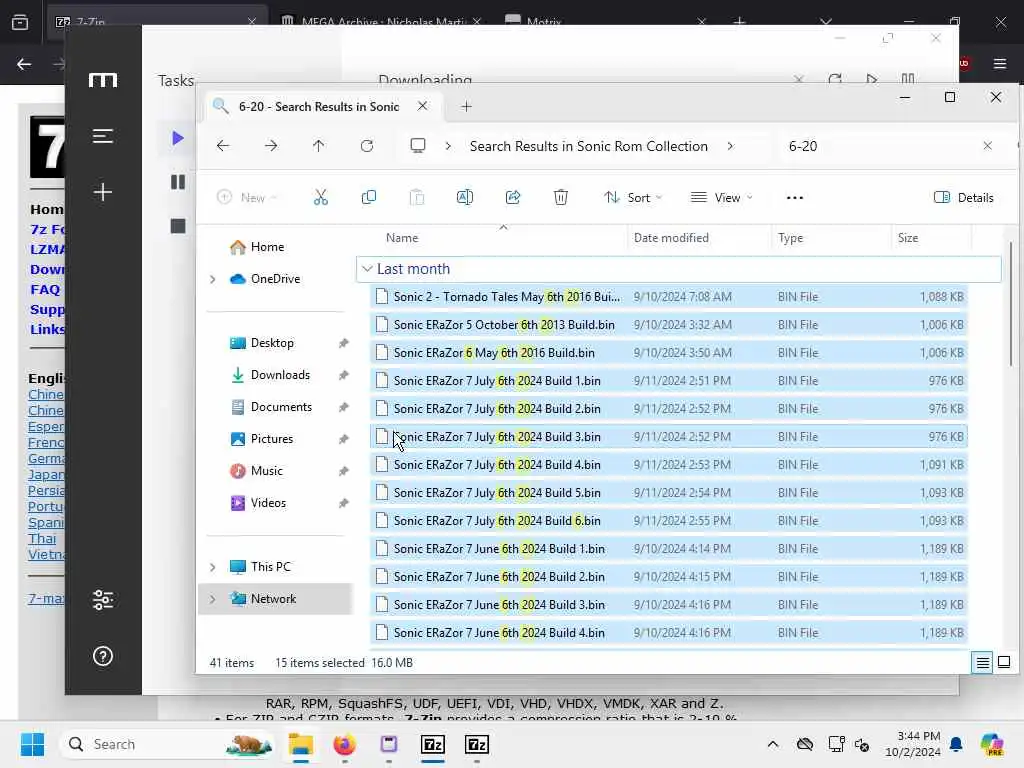The width and height of the screenshot is (1024, 768).
Task: Click the Motrix logo icon
Action: [x=103, y=80]
